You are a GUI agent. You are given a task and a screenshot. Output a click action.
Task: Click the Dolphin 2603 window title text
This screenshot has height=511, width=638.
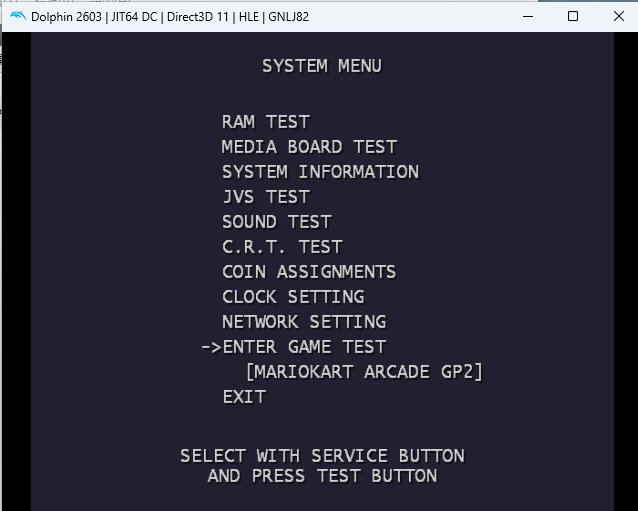tap(170, 17)
